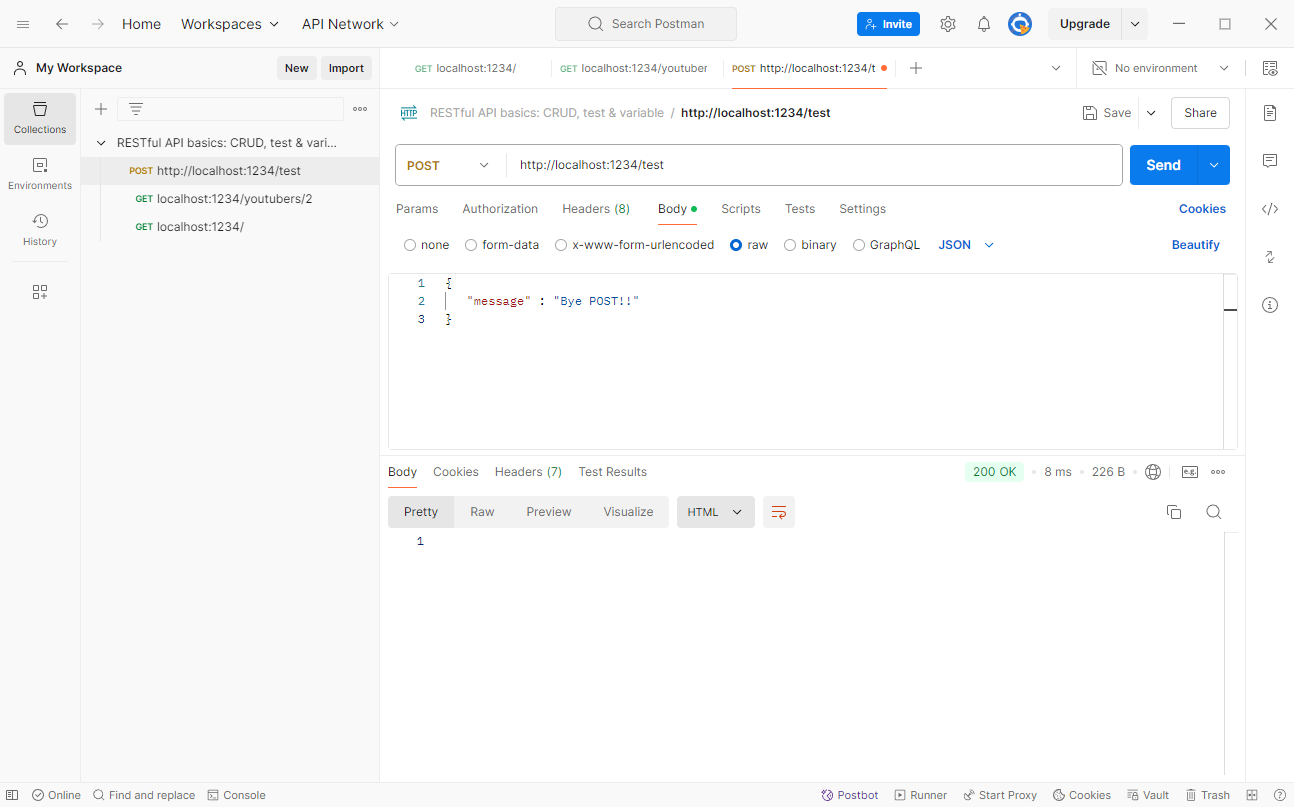Save the response as example icon
1294x807 pixels.
[1190, 472]
